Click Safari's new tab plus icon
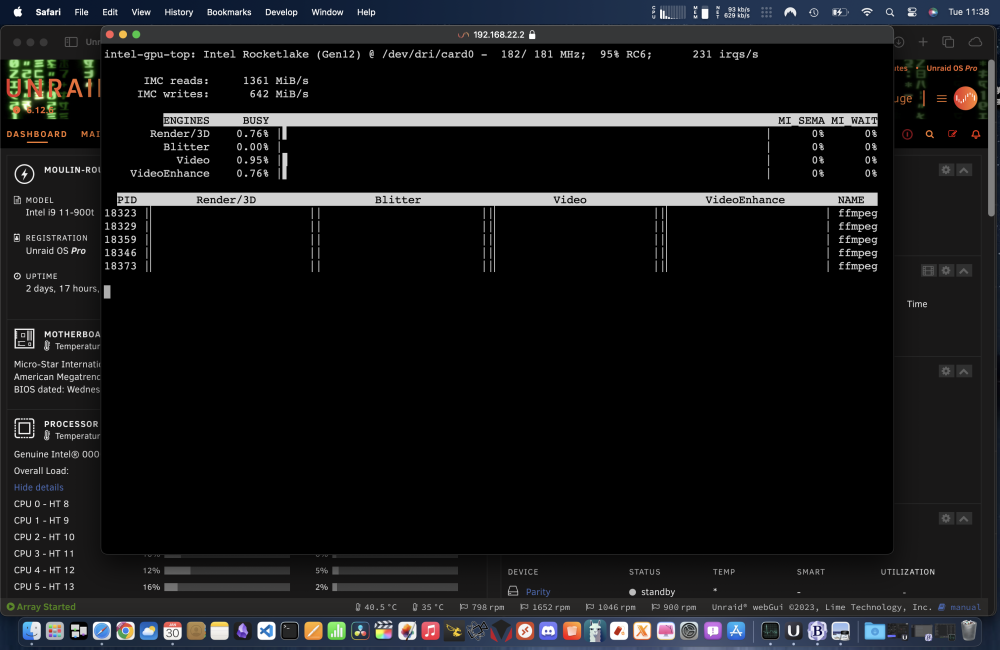 pos(923,42)
